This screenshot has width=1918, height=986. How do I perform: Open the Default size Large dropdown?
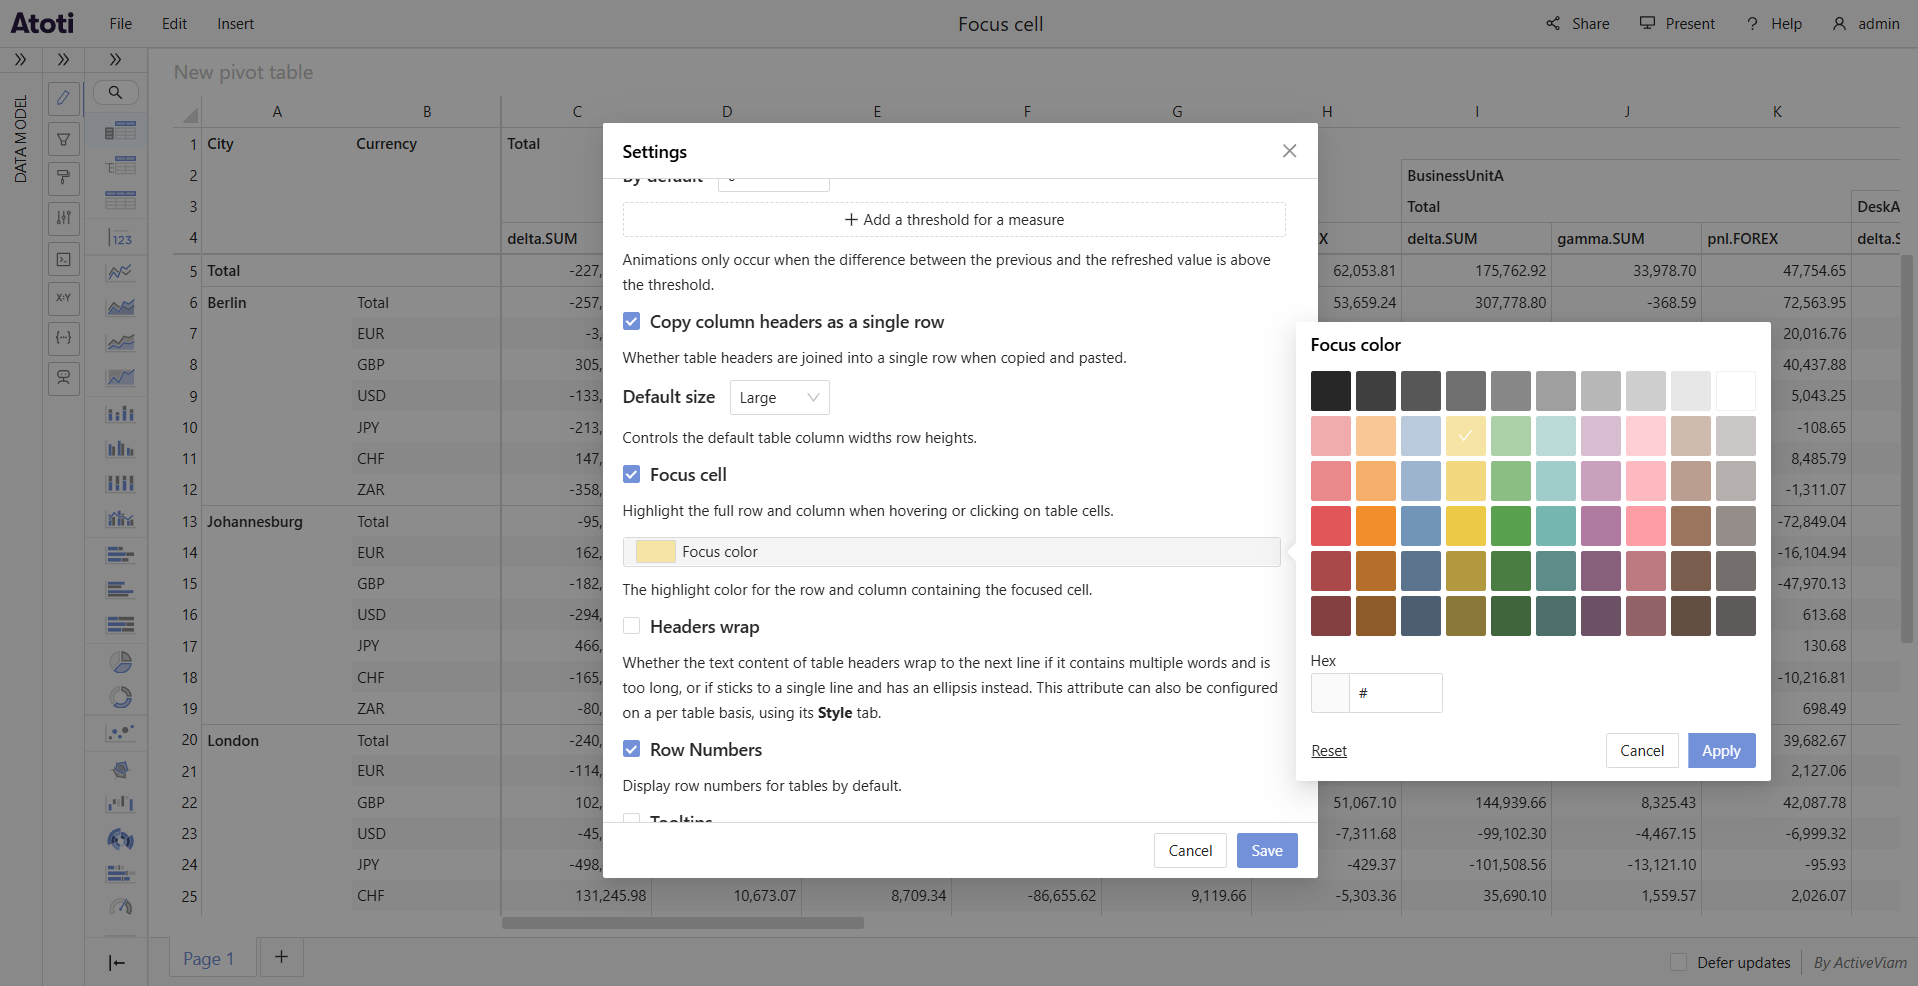pyautogui.click(x=779, y=398)
